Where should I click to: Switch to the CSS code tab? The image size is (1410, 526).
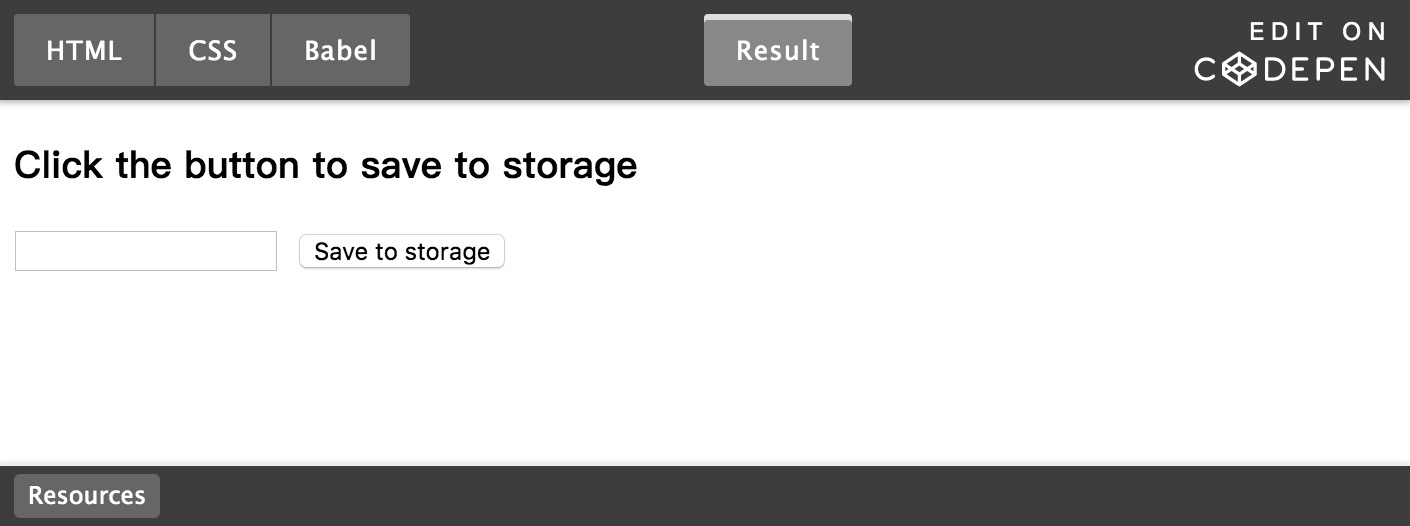pyautogui.click(x=213, y=50)
